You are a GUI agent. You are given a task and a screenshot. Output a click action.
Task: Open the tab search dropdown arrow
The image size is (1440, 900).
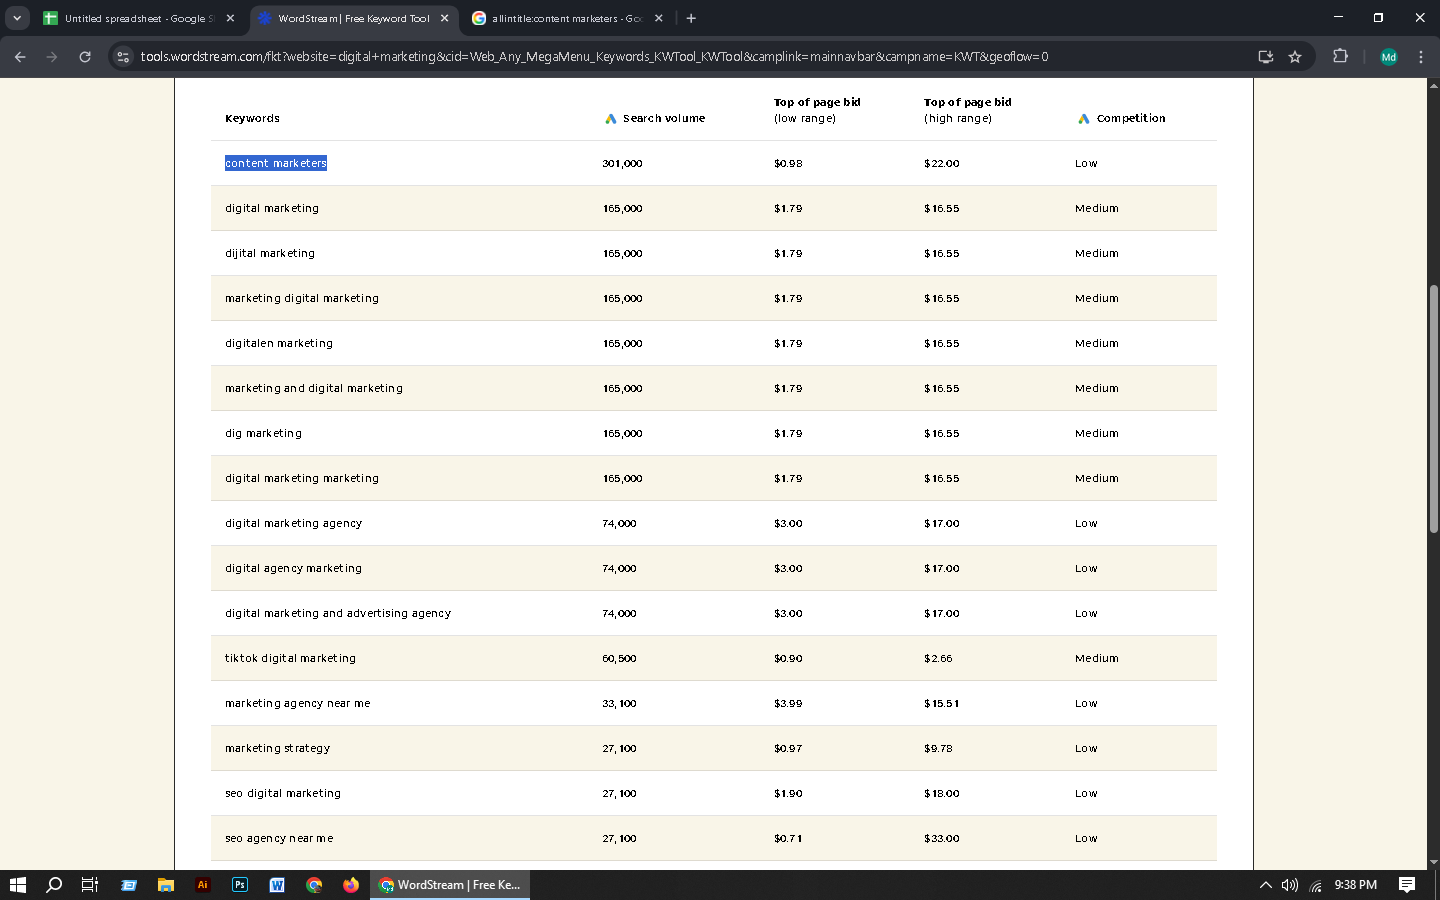[x=17, y=18]
